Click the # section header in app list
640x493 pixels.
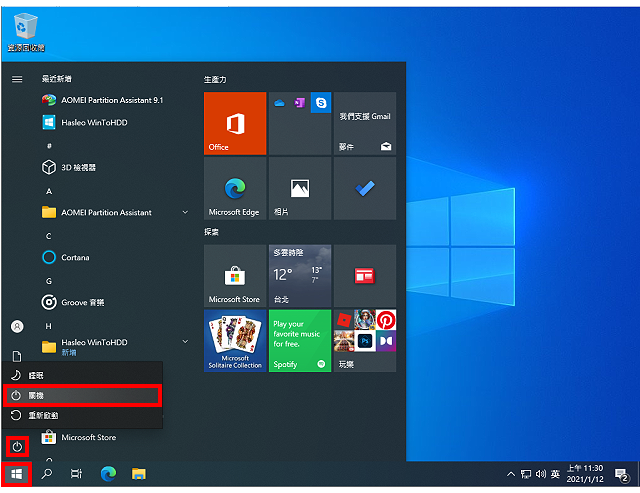coord(49,146)
